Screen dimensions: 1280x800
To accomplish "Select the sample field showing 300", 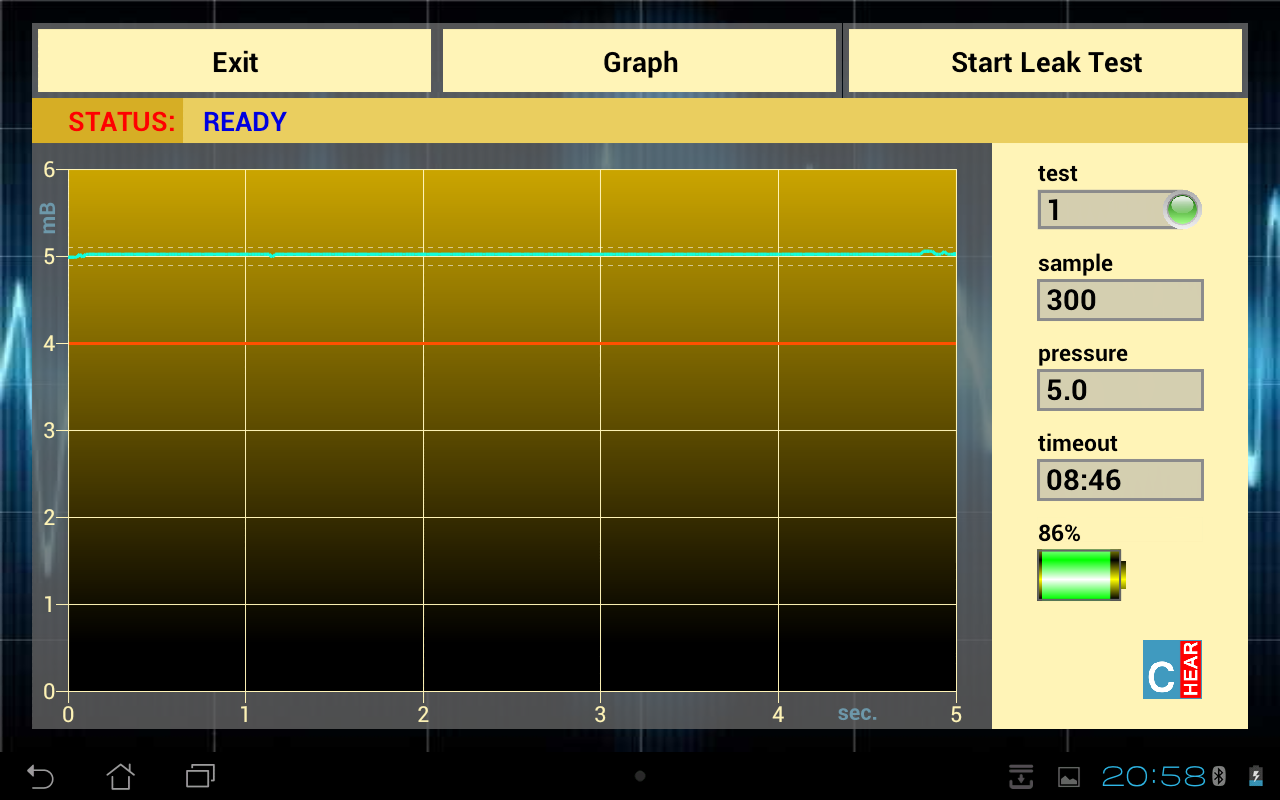I will 1120,300.
